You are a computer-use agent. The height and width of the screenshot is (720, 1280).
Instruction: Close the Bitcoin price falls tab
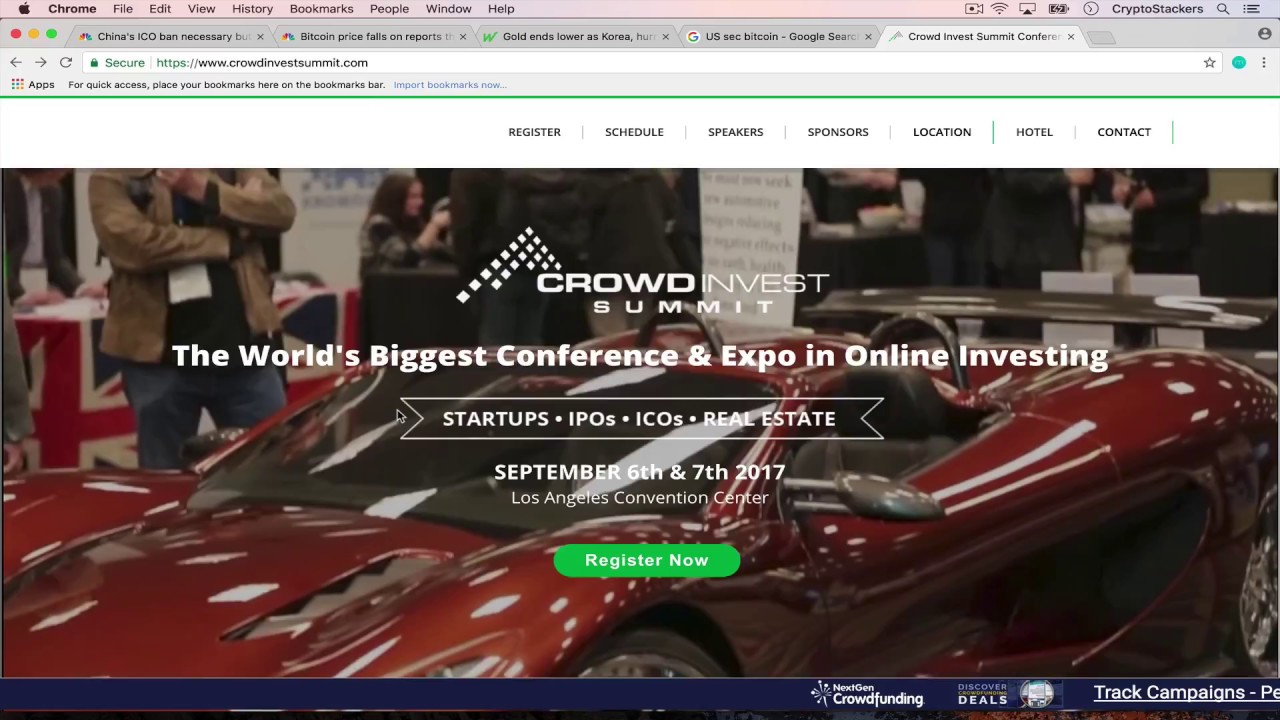pos(462,37)
